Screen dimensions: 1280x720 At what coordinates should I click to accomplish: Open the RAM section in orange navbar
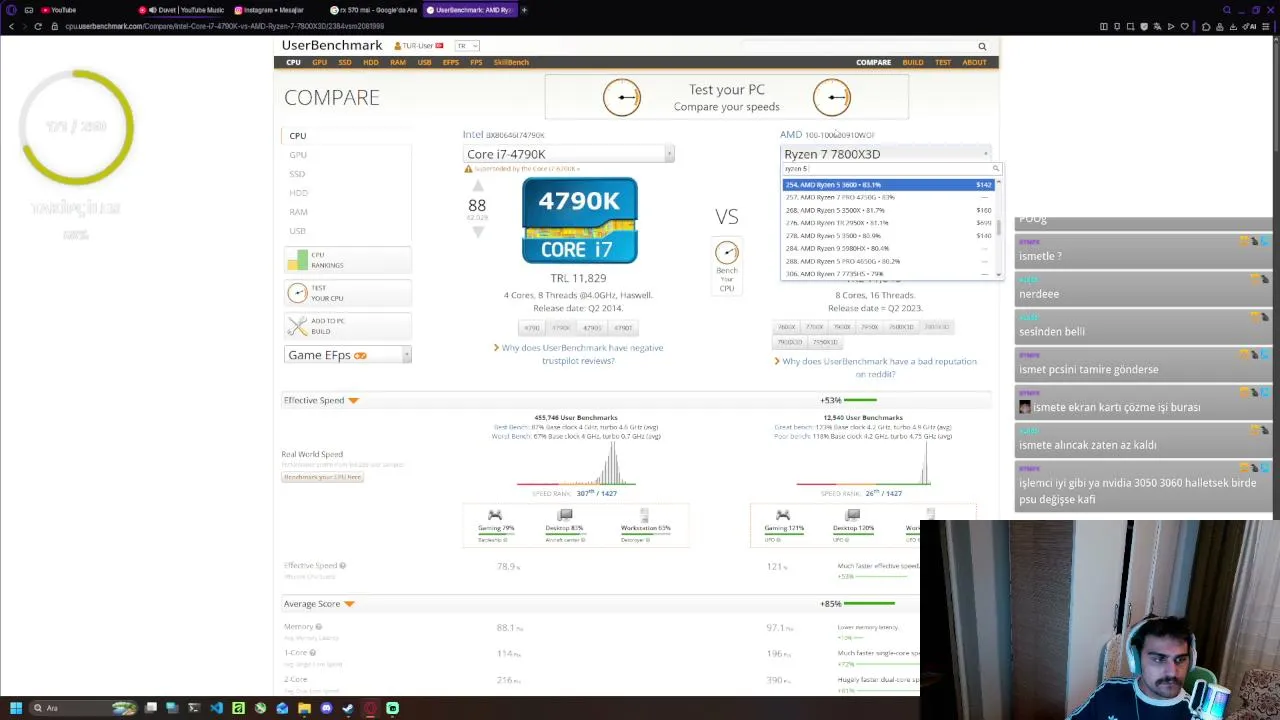(x=398, y=62)
